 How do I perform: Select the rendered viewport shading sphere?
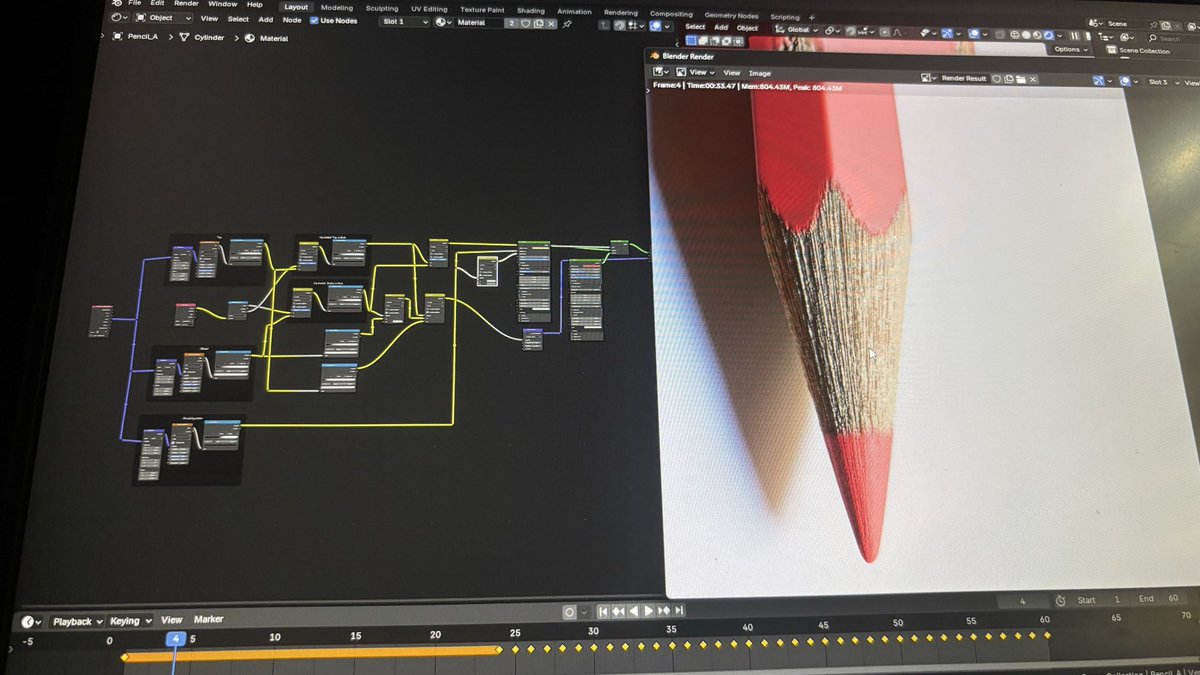pyautogui.click(x=1048, y=35)
